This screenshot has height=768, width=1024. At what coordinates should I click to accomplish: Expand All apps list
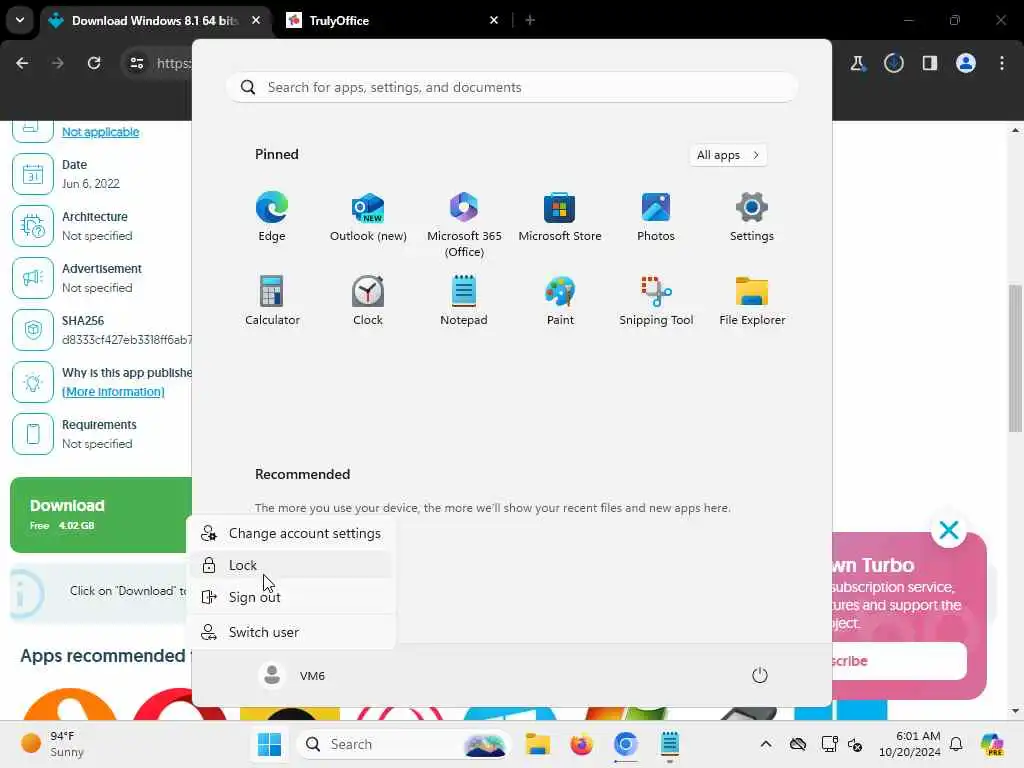[728, 155]
